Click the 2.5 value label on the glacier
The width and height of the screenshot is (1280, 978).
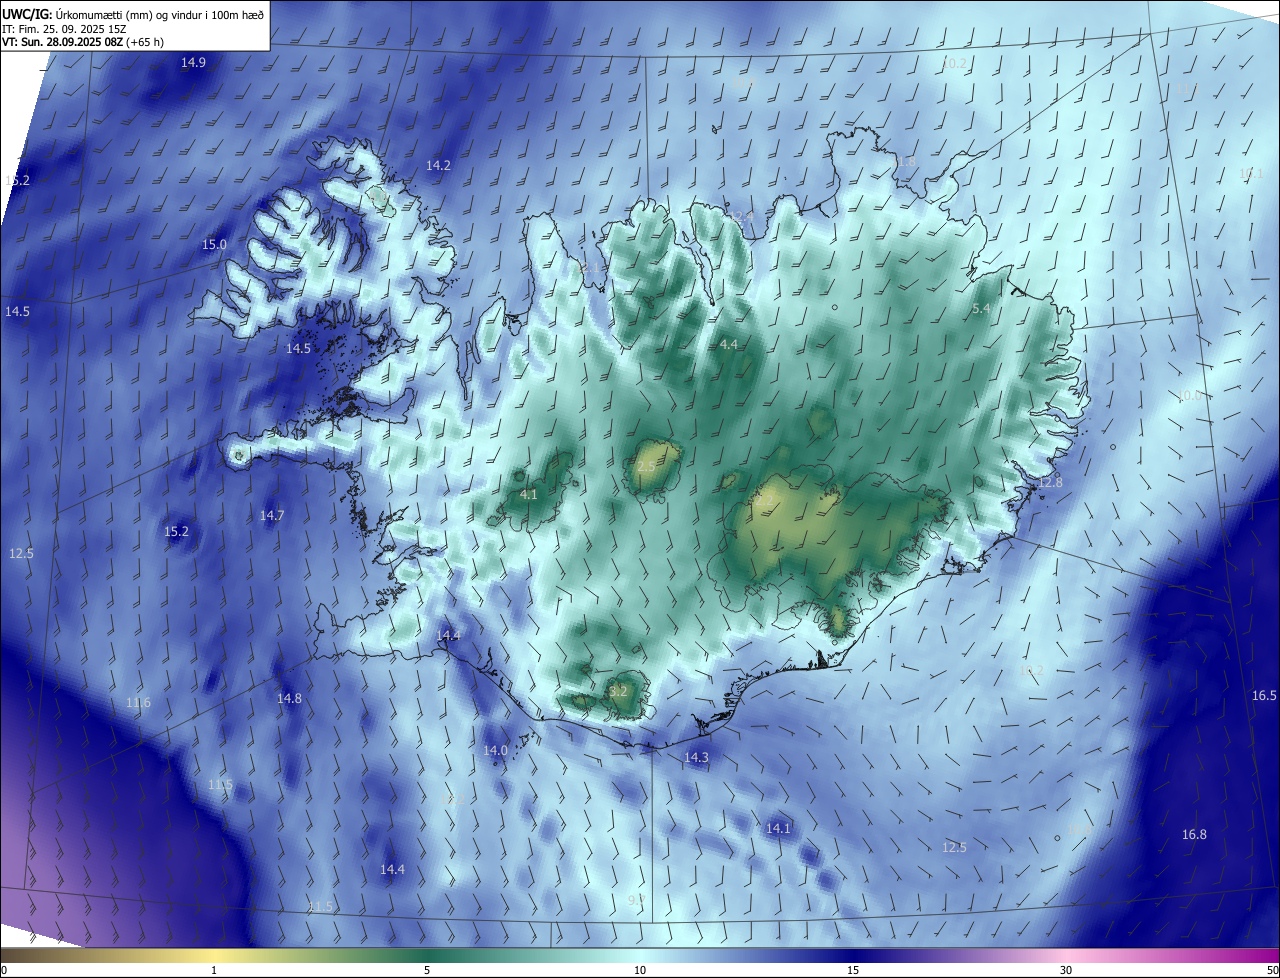(x=646, y=467)
